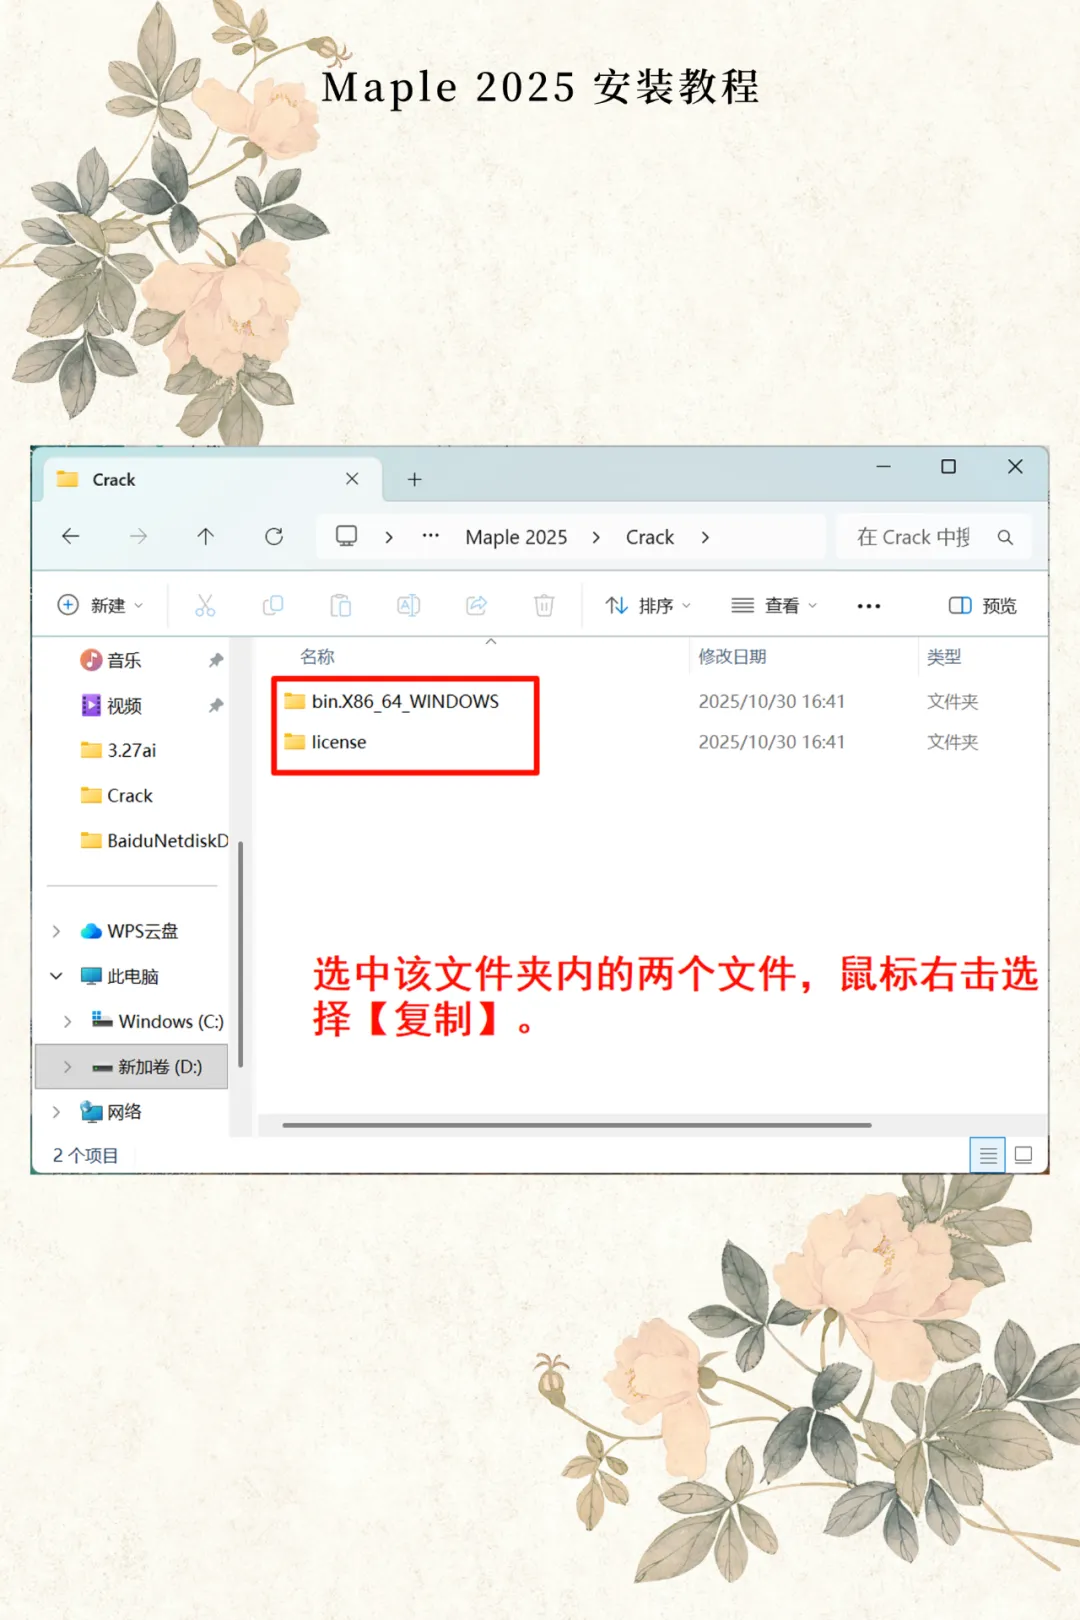1080x1620 pixels.
Task: Click the navigation pane vertical scrollbar
Action: coord(241,955)
